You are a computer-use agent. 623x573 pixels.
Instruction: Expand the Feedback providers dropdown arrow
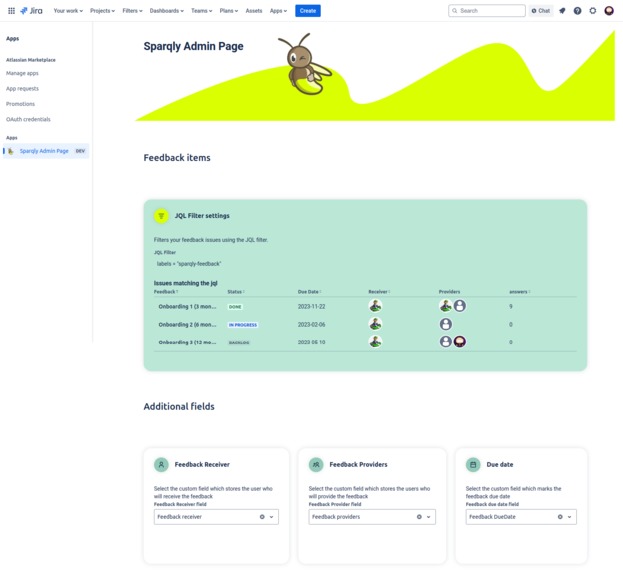pos(429,517)
